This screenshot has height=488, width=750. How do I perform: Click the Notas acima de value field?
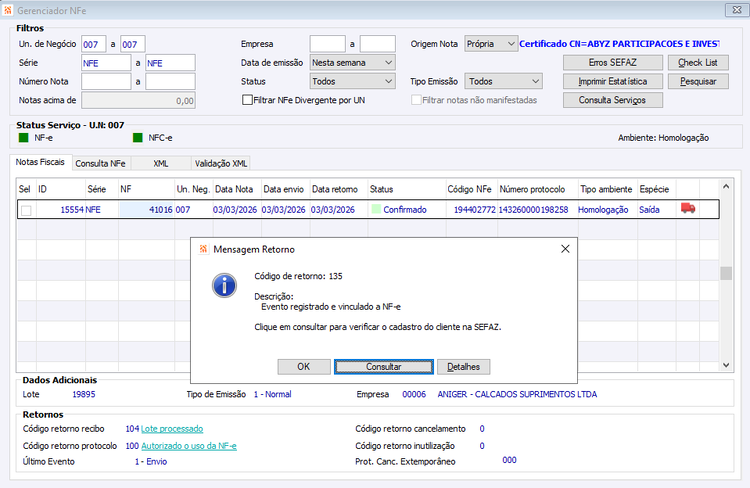pos(138,100)
